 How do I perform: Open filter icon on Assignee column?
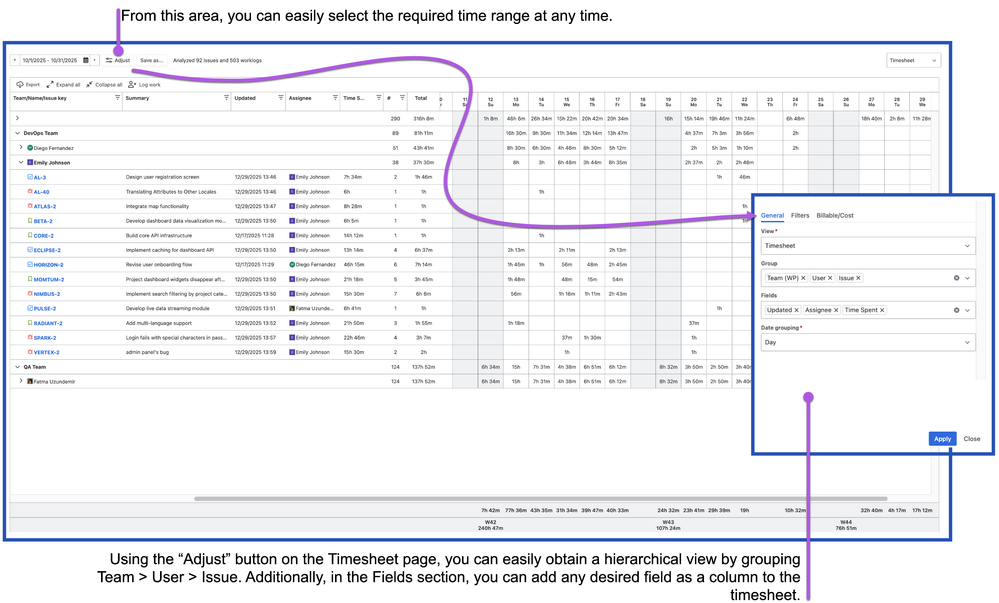(x=335, y=98)
